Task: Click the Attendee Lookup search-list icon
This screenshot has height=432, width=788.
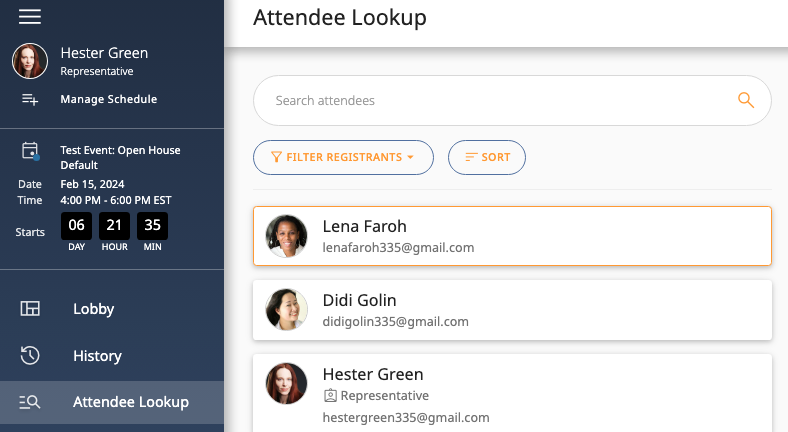Action: click(30, 402)
